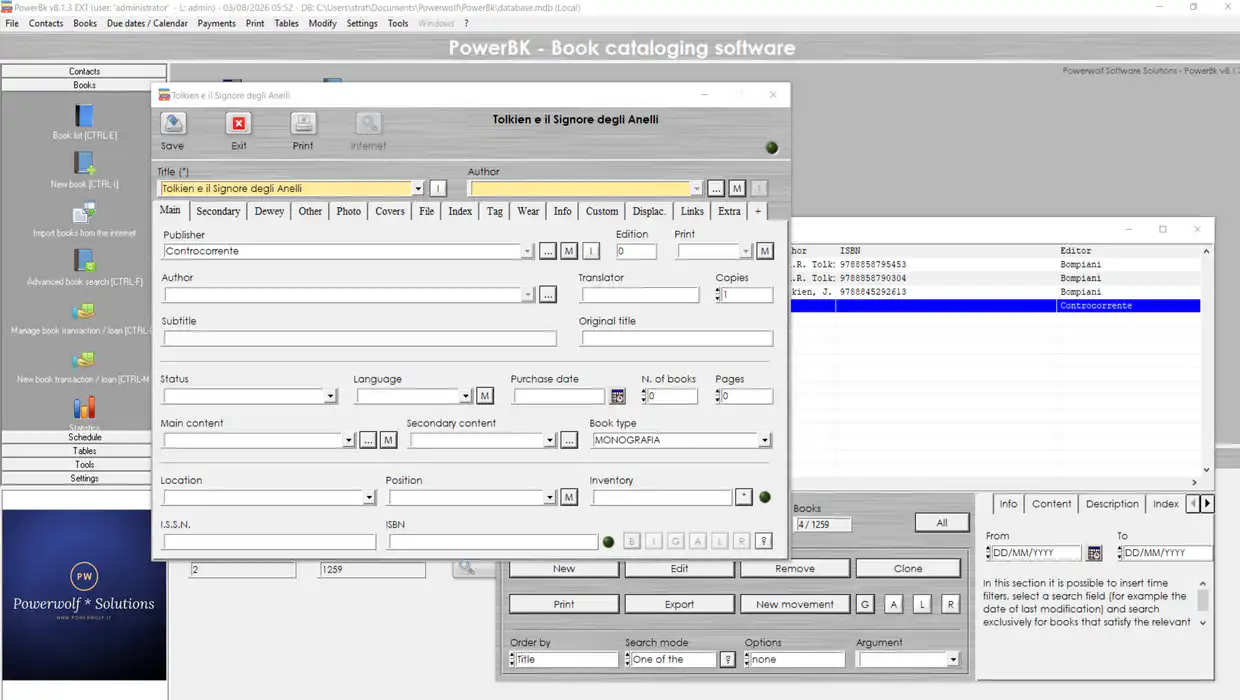Open the Location dropdown
1240x700 pixels.
tap(369, 498)
